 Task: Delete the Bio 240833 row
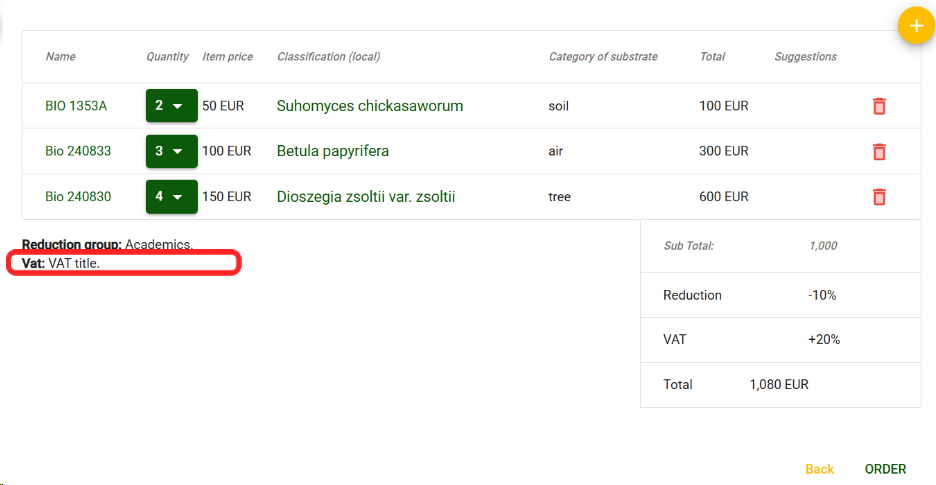coord(879,152)
